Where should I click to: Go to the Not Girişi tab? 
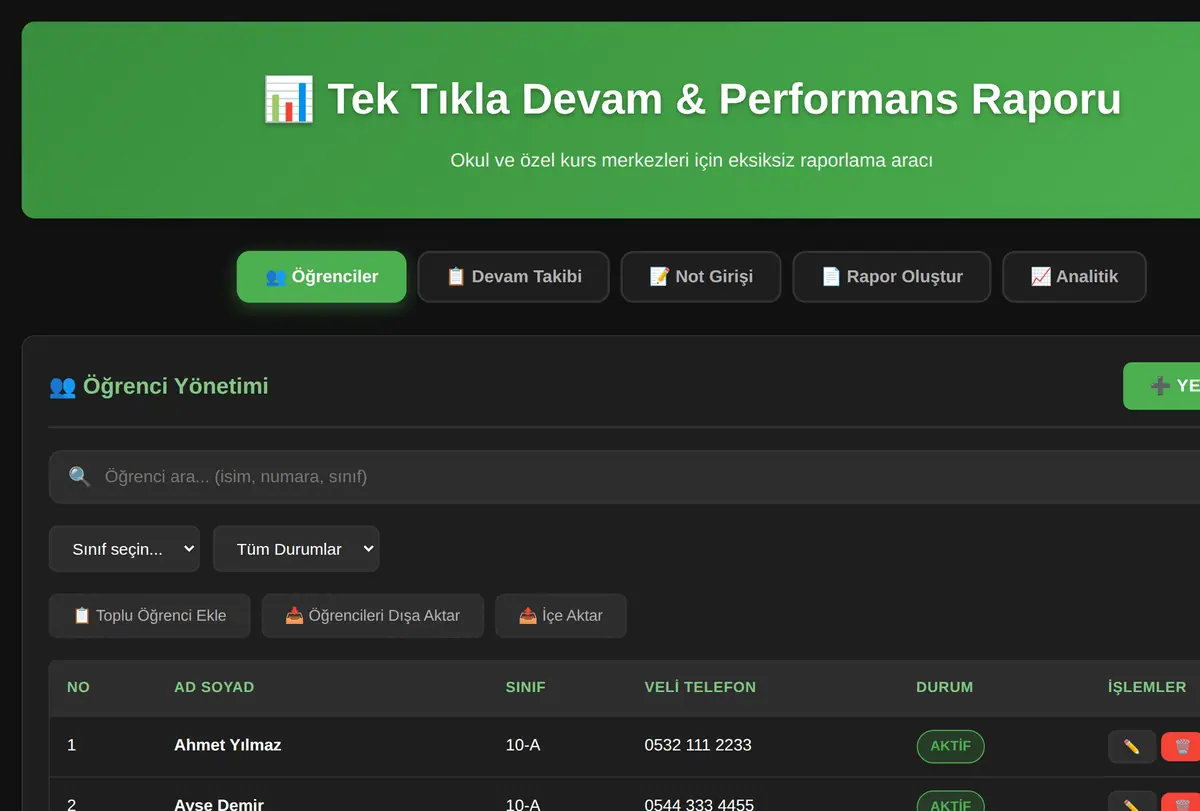pos(701,277)
